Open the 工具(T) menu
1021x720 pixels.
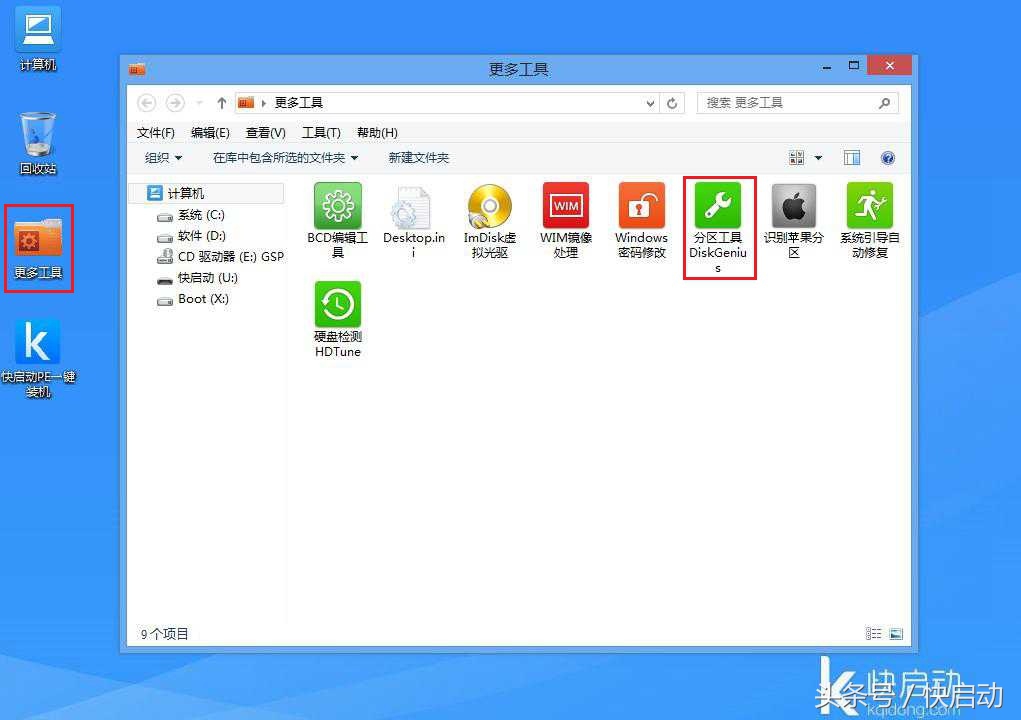click(320, 132)
